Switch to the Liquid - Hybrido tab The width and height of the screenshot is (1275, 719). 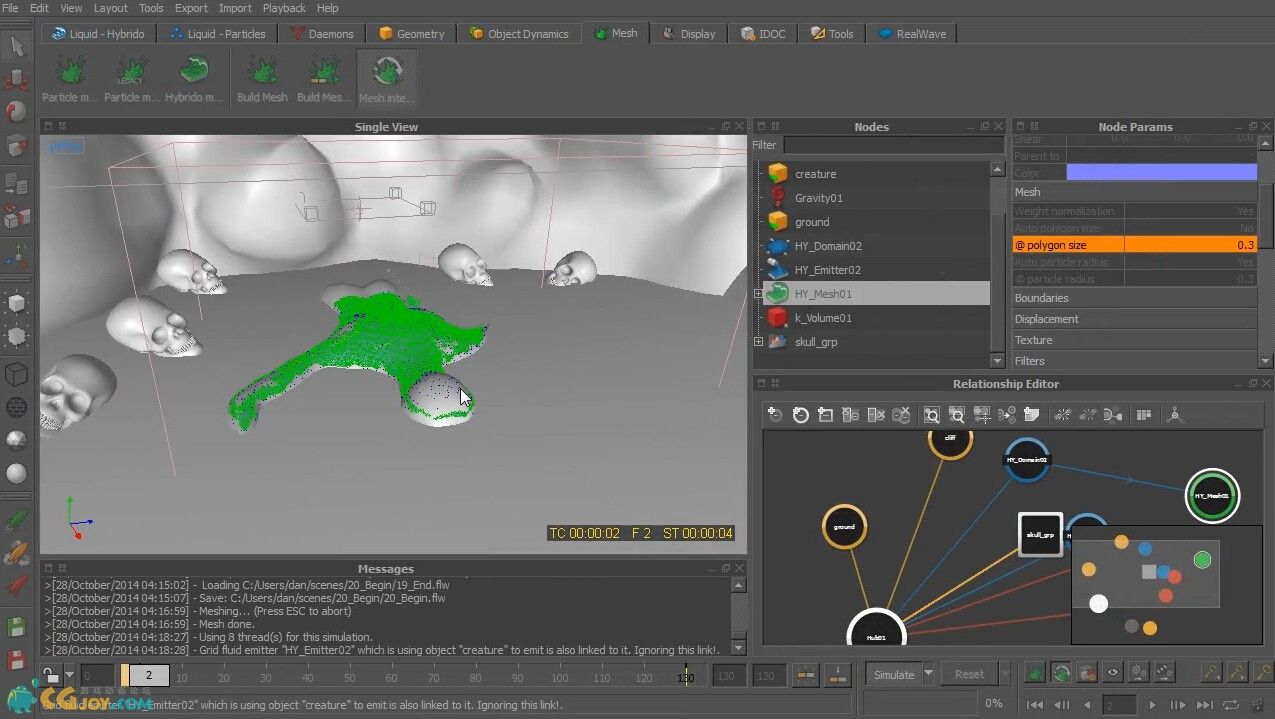(x=98, y=33)
